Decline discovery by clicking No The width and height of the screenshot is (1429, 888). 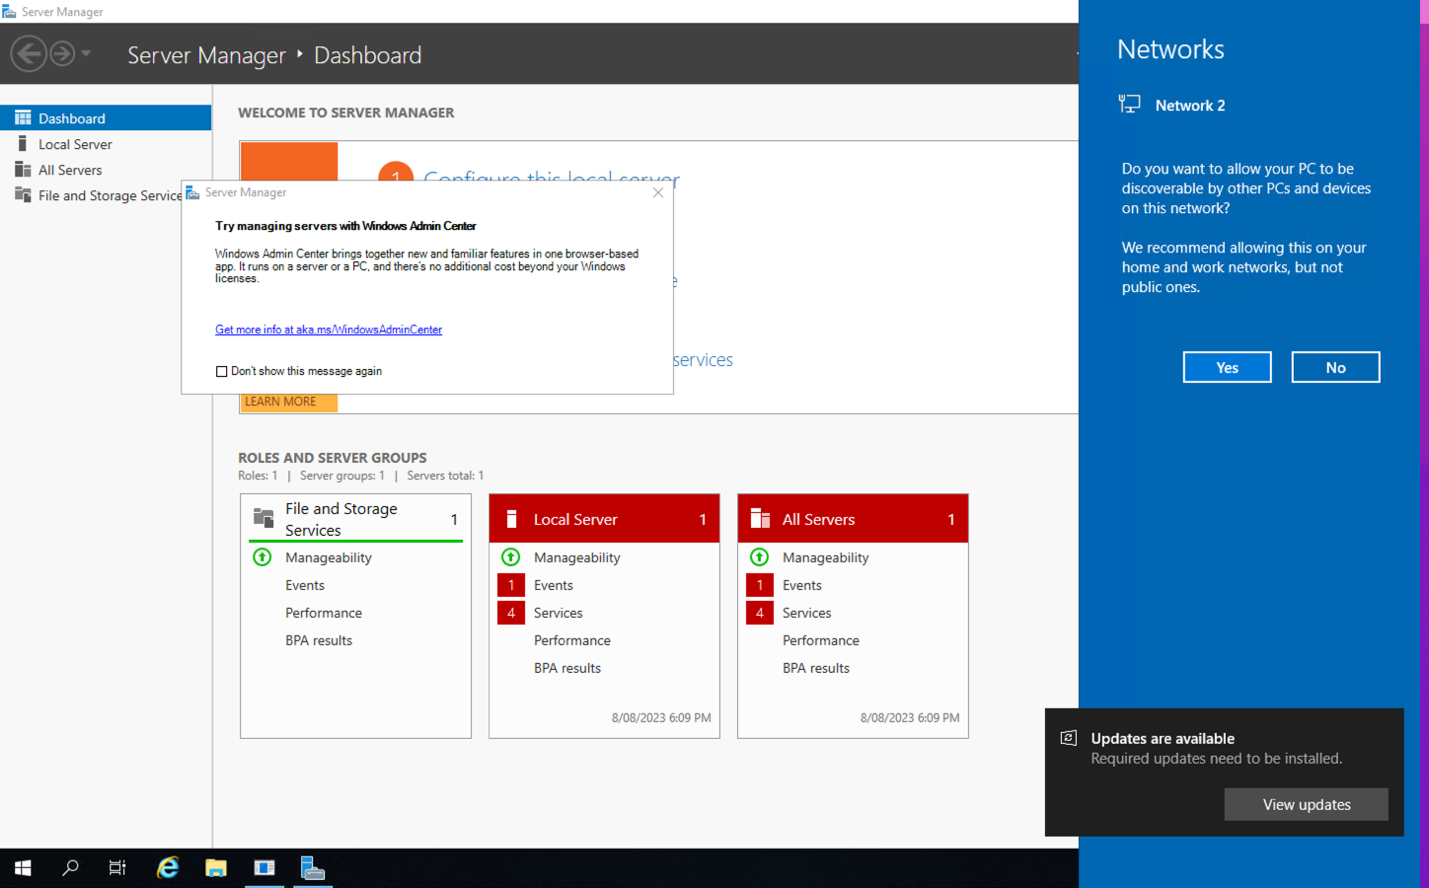click(1335, 366)
